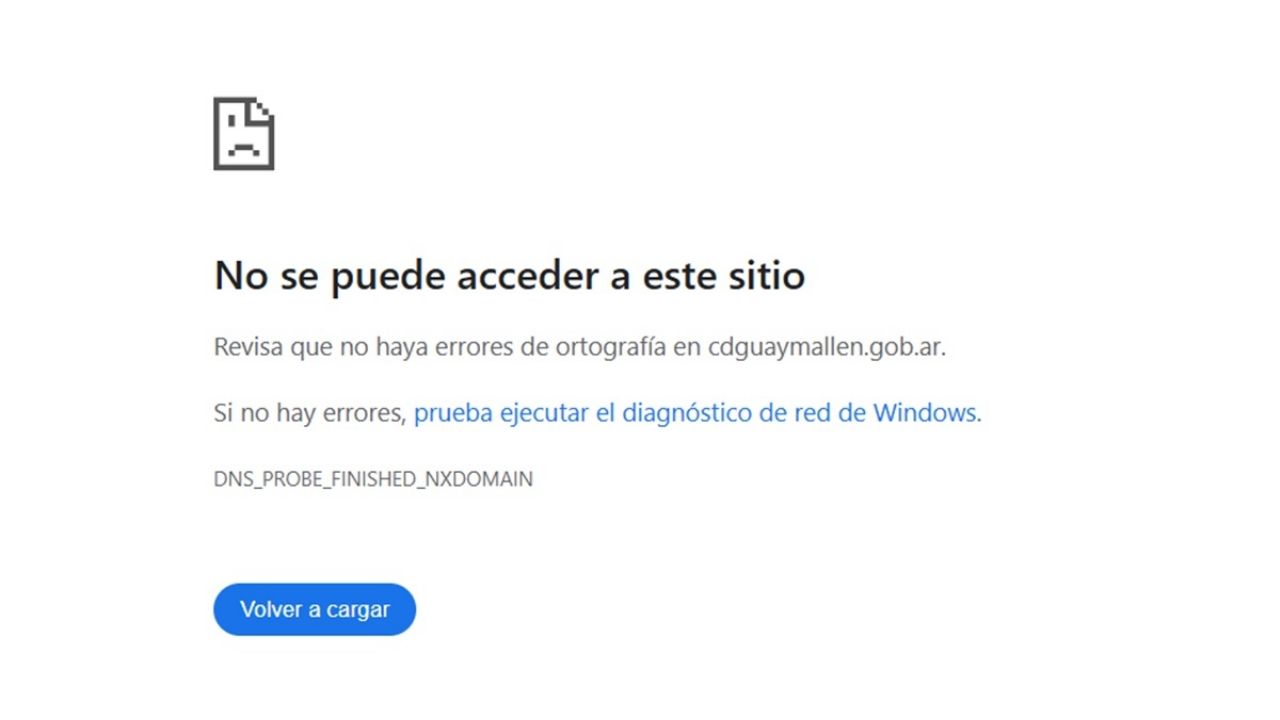Screen dimensions: 1280x720
Task: Click the word sitio in the heading
Action: click(766, 275)
